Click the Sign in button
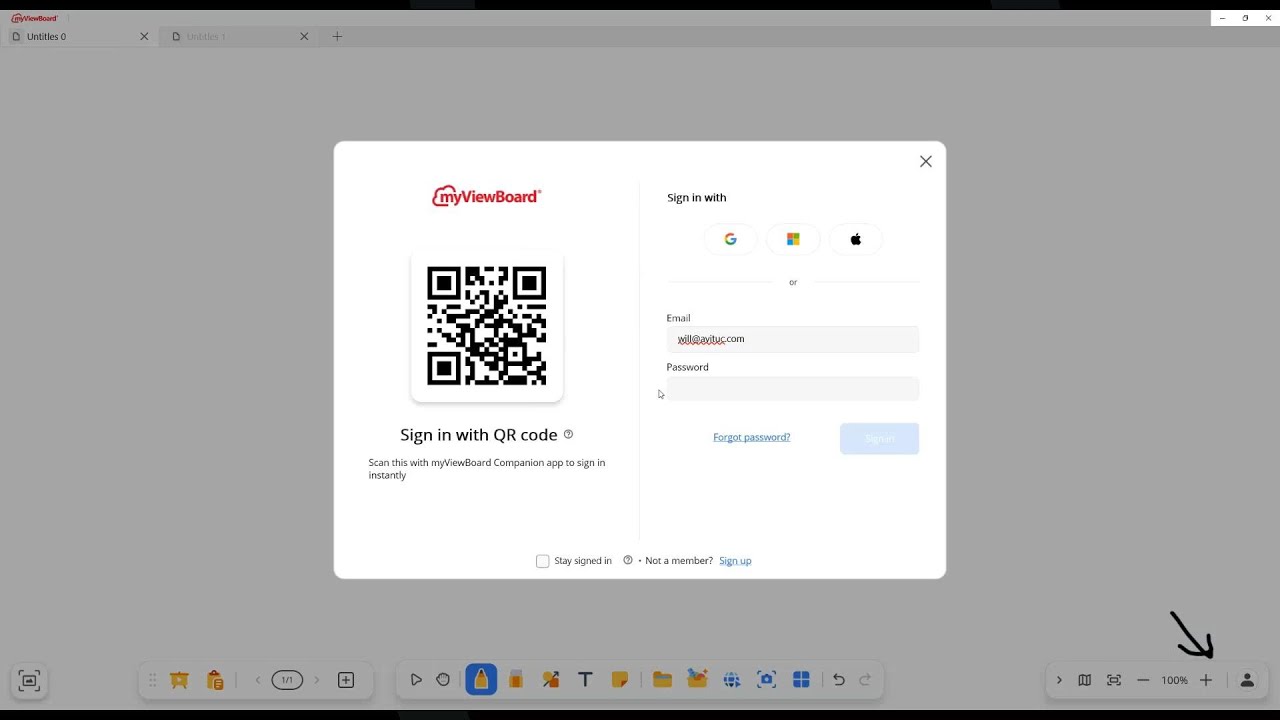Screen dimensions: 1280x720 pyautogui.click(x=879, y=438)
